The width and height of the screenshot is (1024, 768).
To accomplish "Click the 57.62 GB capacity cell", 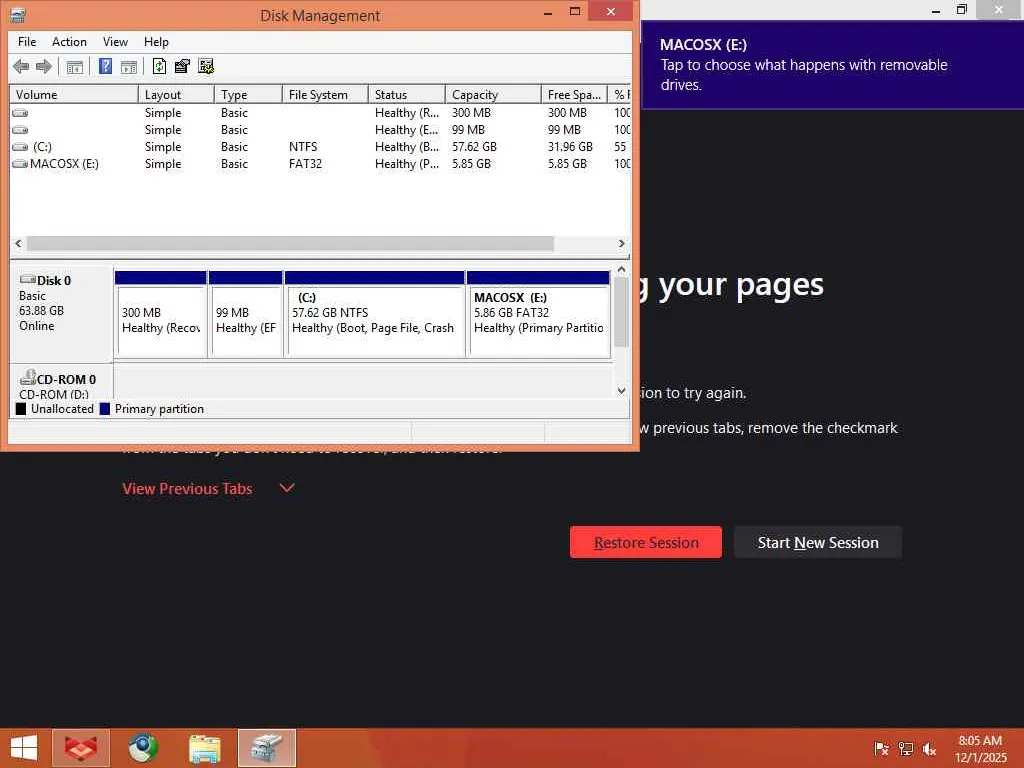I will click(x=474, y=146).
